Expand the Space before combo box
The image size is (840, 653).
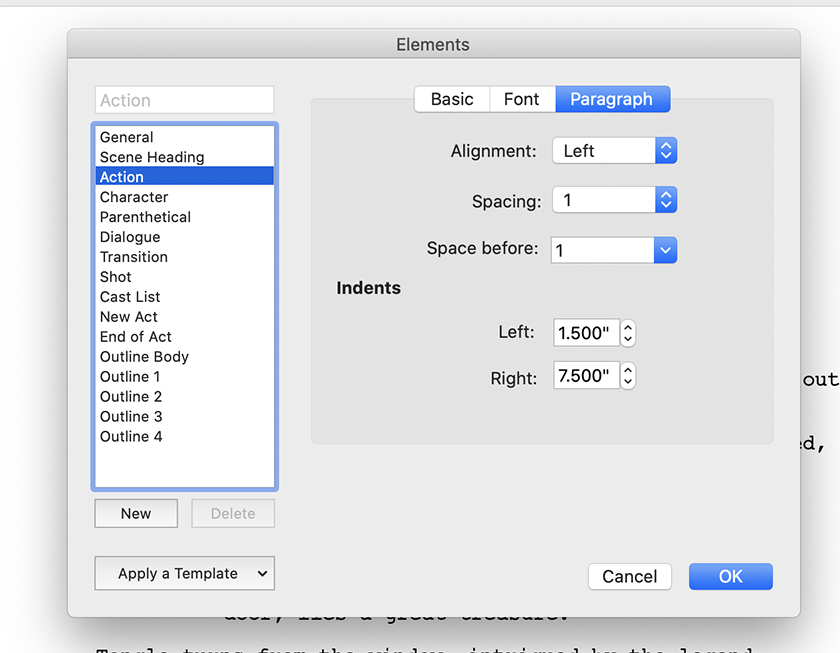[x=665, y=250]
